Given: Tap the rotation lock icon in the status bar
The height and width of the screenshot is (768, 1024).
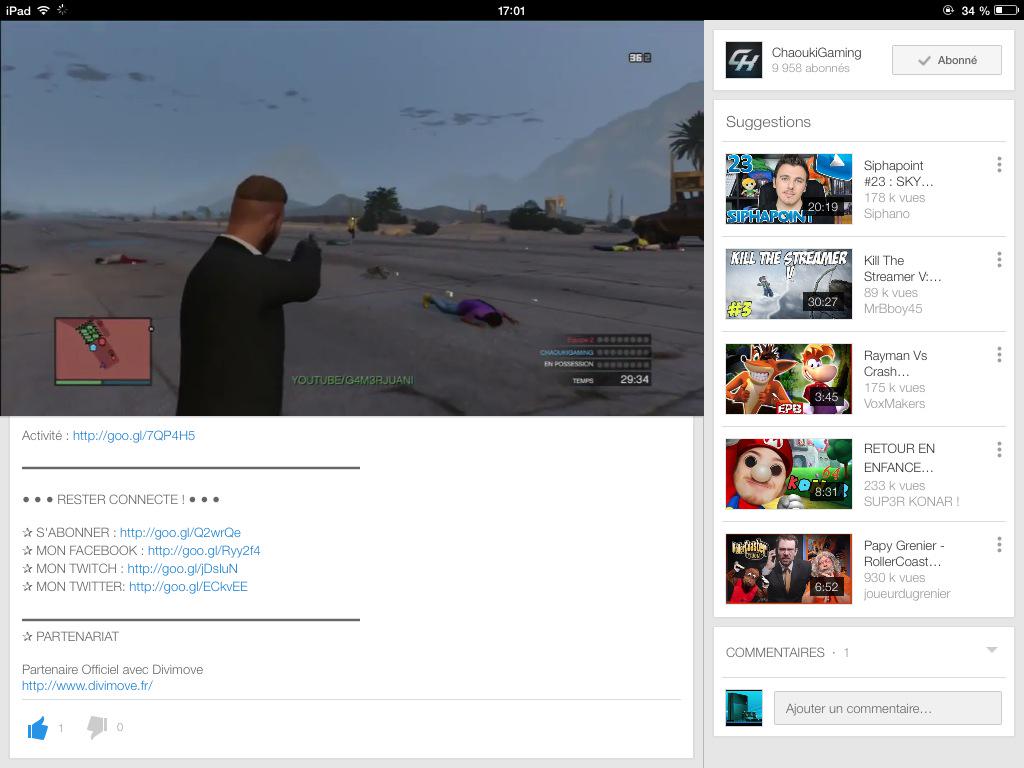Looking at the screenshot, I should [948, 10].
